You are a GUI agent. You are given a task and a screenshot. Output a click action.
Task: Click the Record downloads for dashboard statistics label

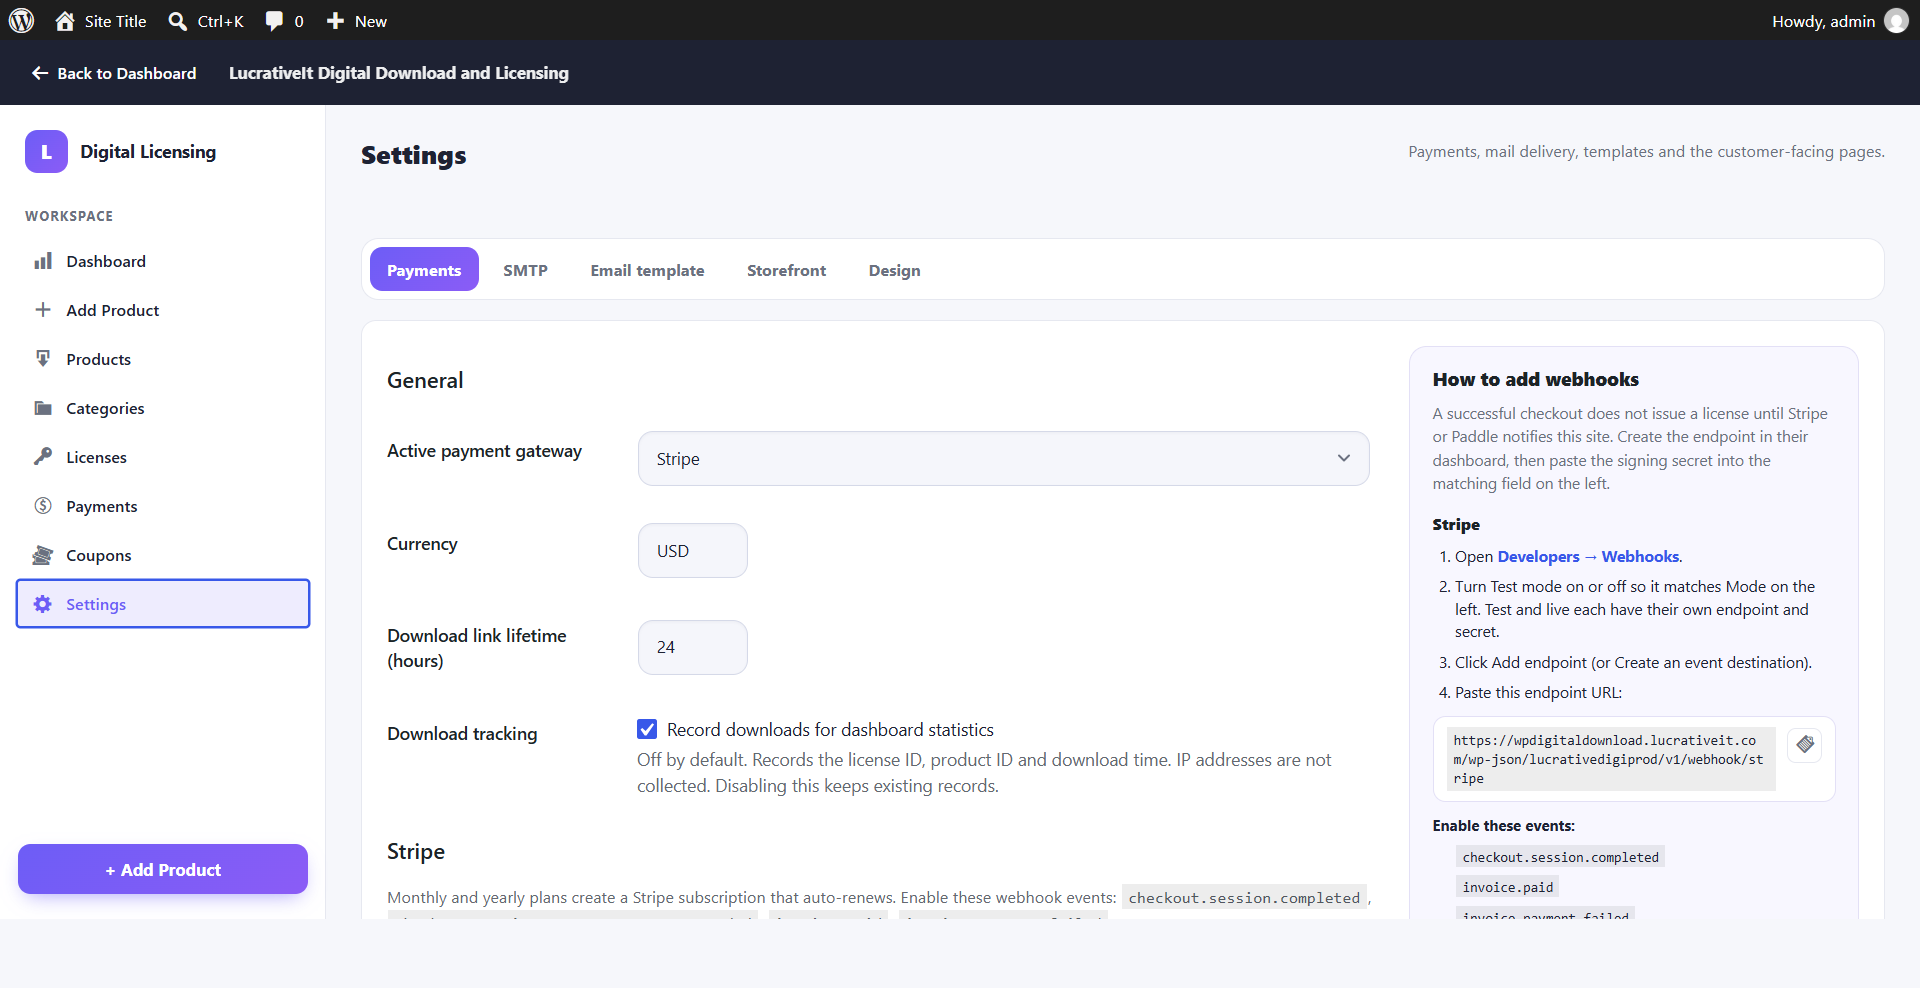coord(830,730)
